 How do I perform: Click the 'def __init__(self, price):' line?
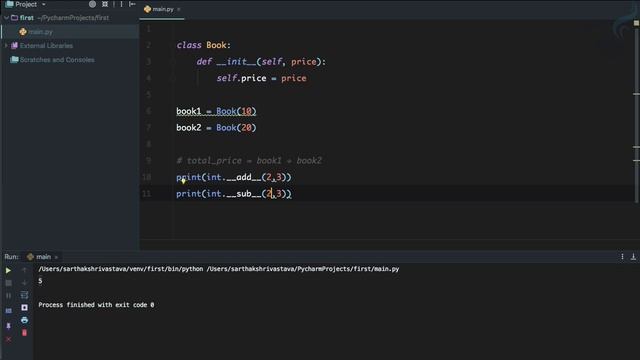click(261, 62)
